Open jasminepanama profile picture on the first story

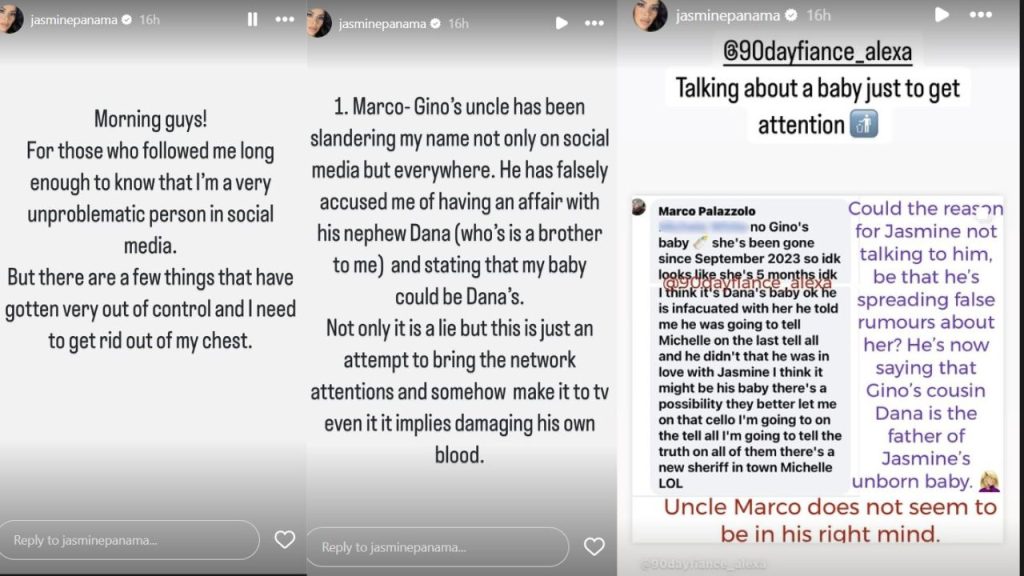click(x=10, y=20)
